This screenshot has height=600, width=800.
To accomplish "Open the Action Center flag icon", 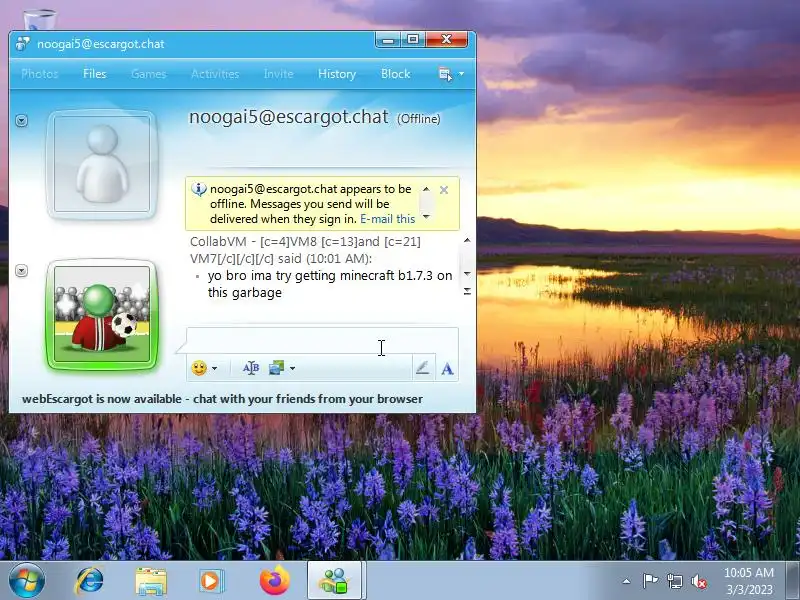I will [650, 581].
